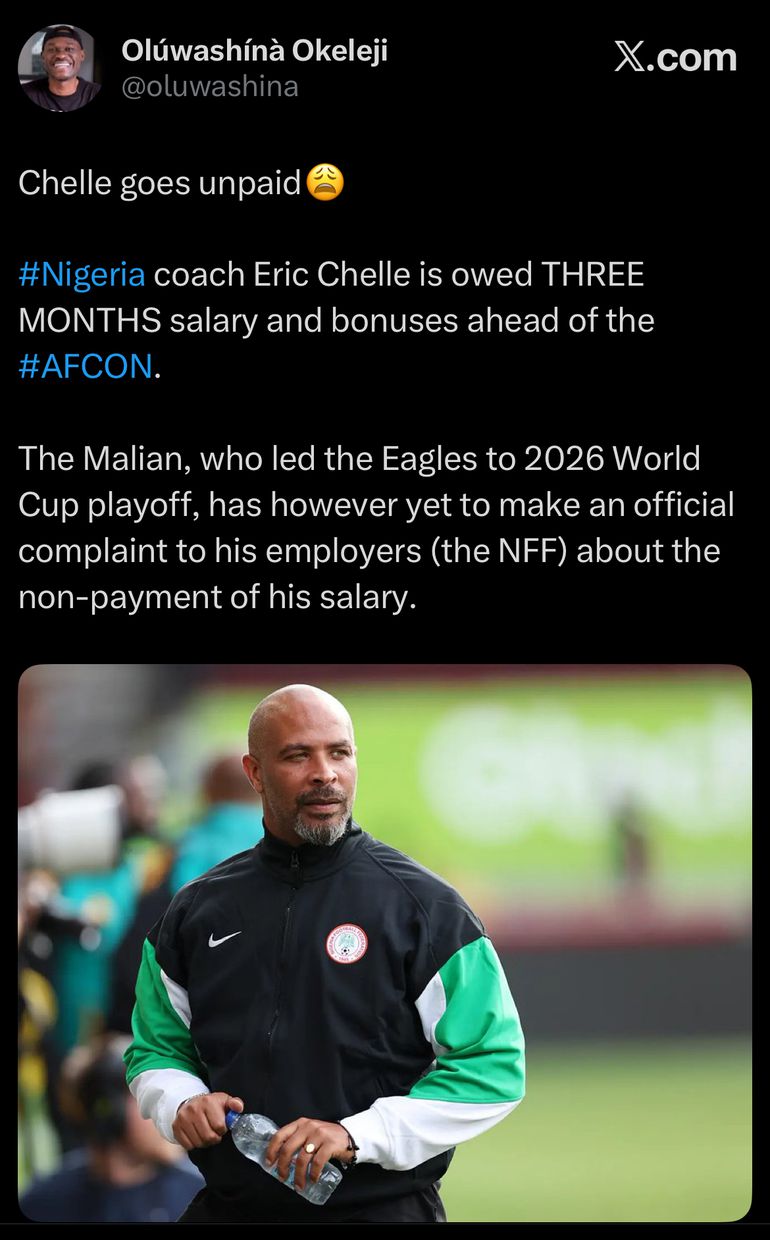Open the @oluwashina handle
Image resolution: width=770 pixels, height=1240 pixels.
(x=210, y=87)
